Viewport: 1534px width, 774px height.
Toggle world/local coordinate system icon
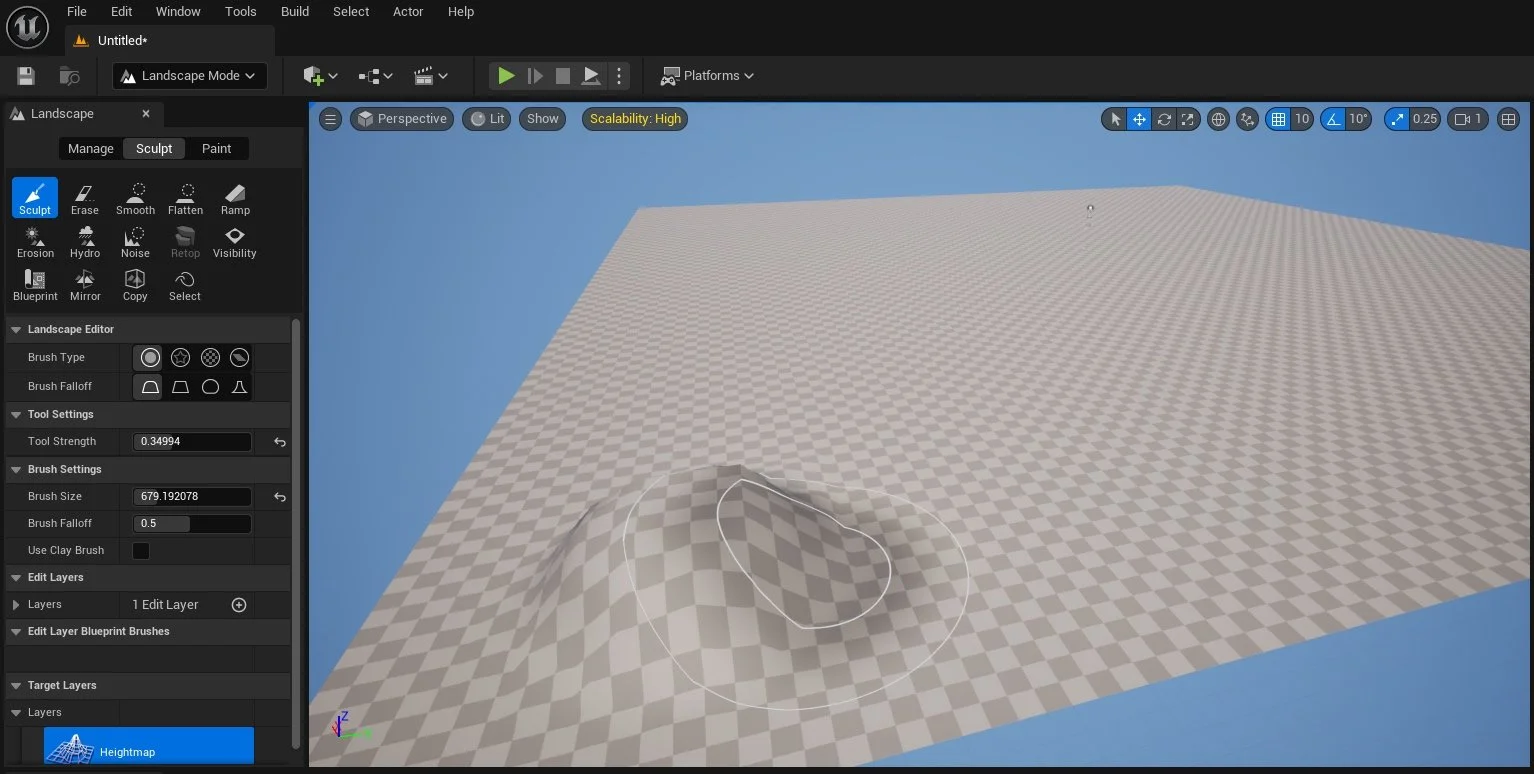coord(1218,119)
